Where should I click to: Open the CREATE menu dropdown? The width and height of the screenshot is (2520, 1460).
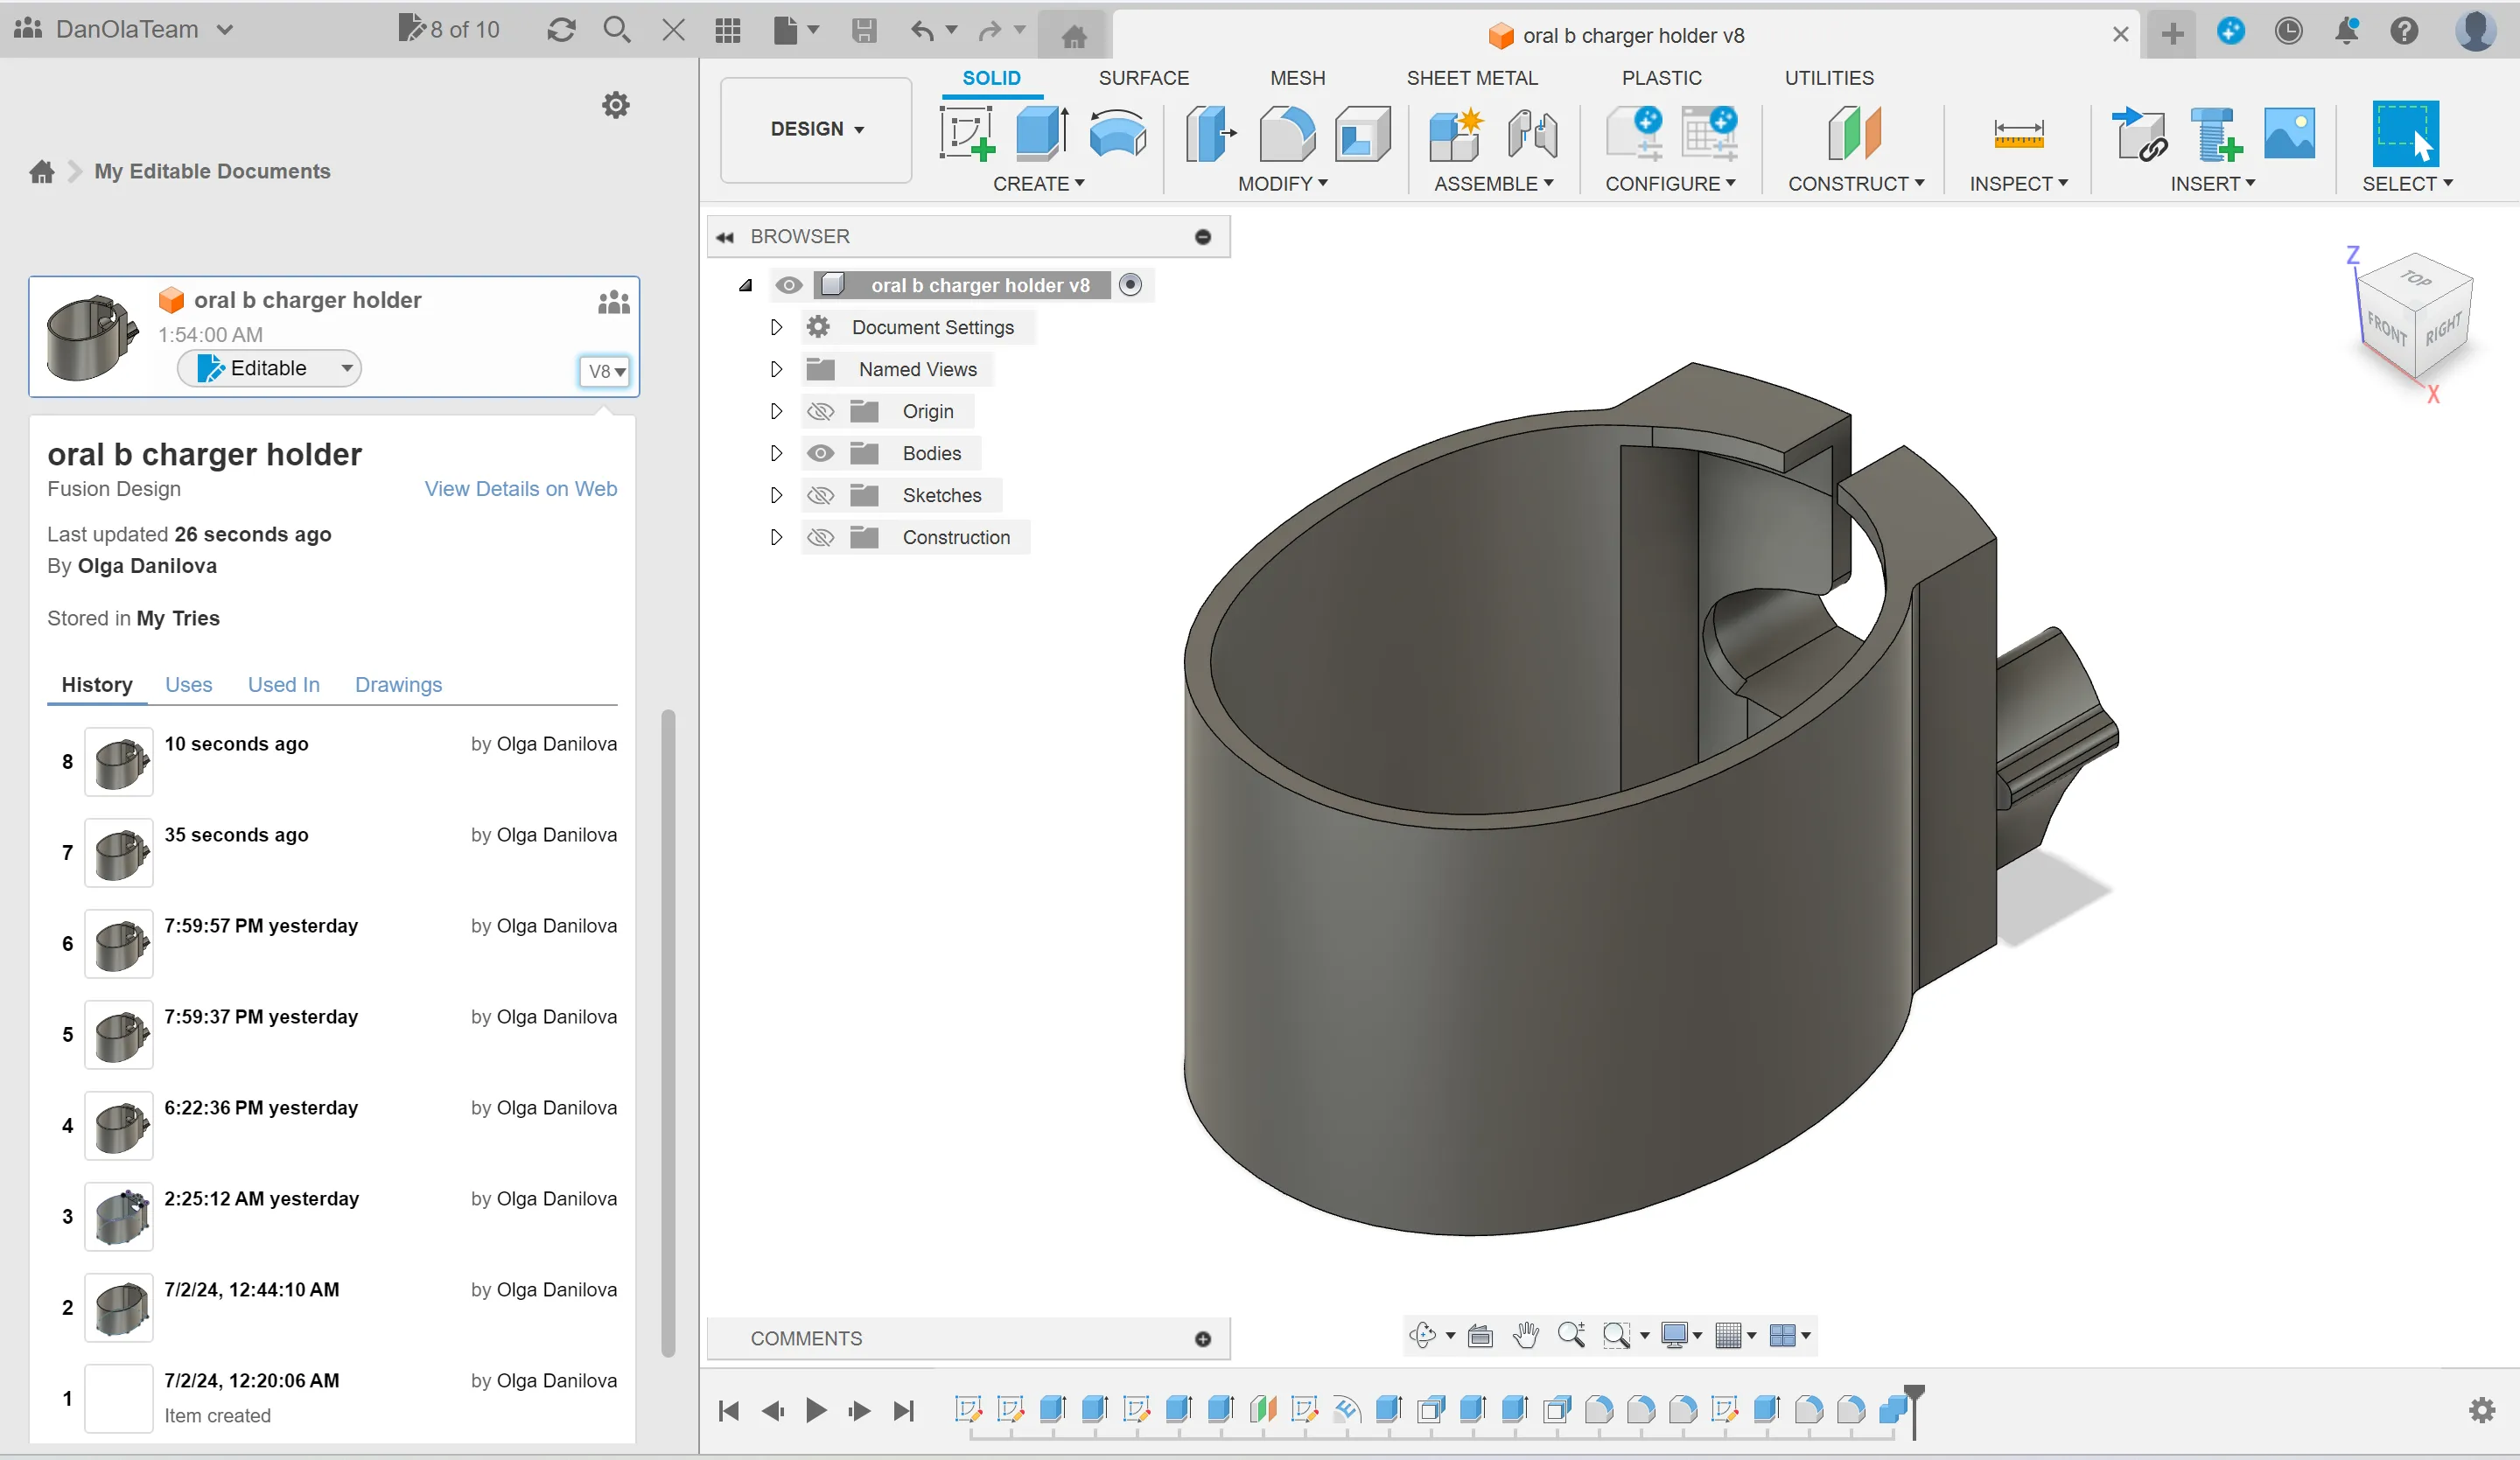pyautogui.click(x=1038, y=184)
